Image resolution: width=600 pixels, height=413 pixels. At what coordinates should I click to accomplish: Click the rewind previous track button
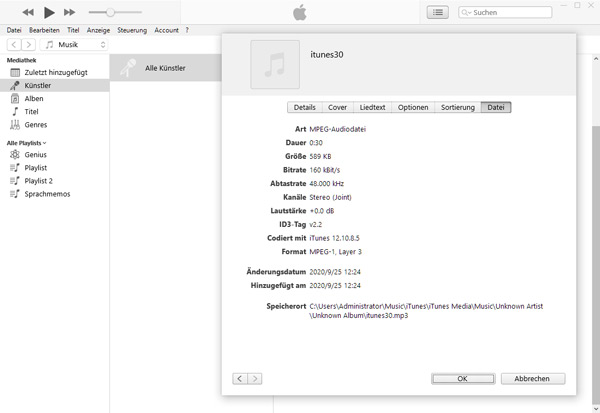pos(28,12)
